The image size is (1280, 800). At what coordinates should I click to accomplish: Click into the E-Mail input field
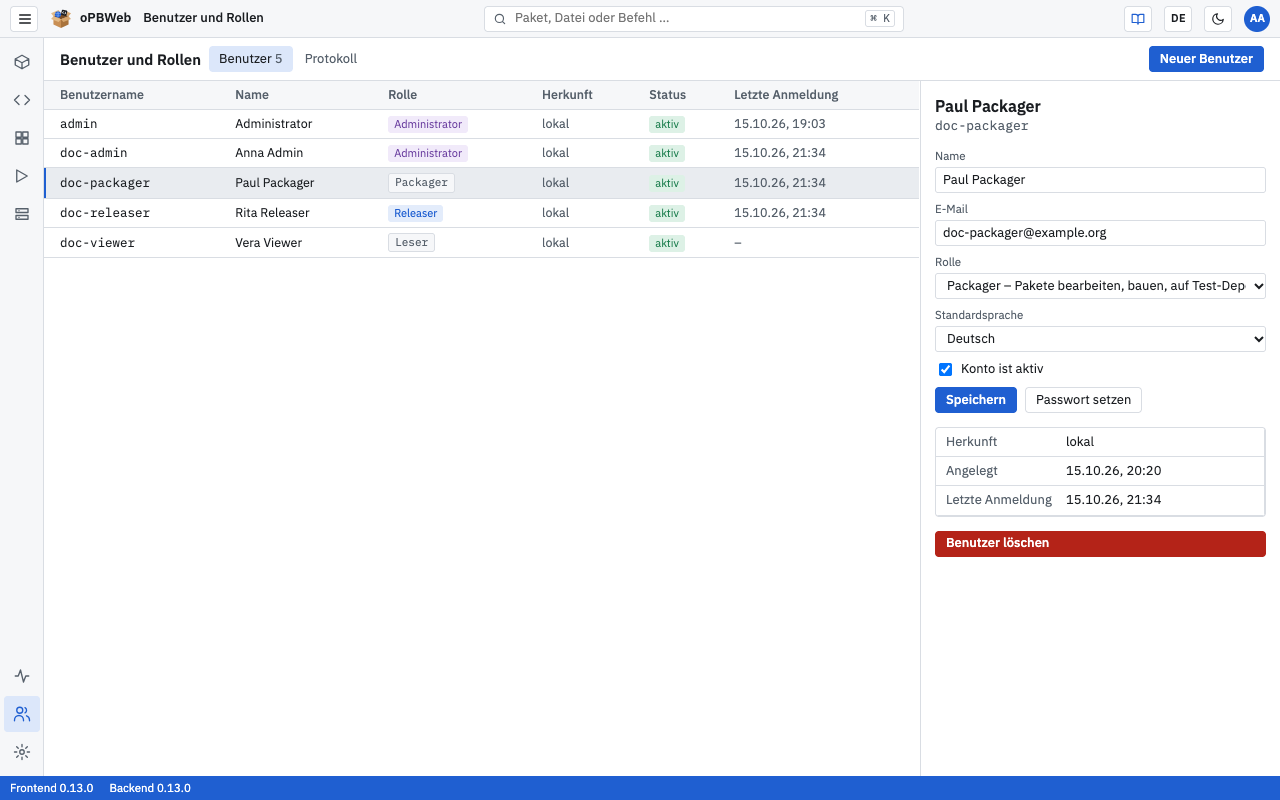(1100, 233)
